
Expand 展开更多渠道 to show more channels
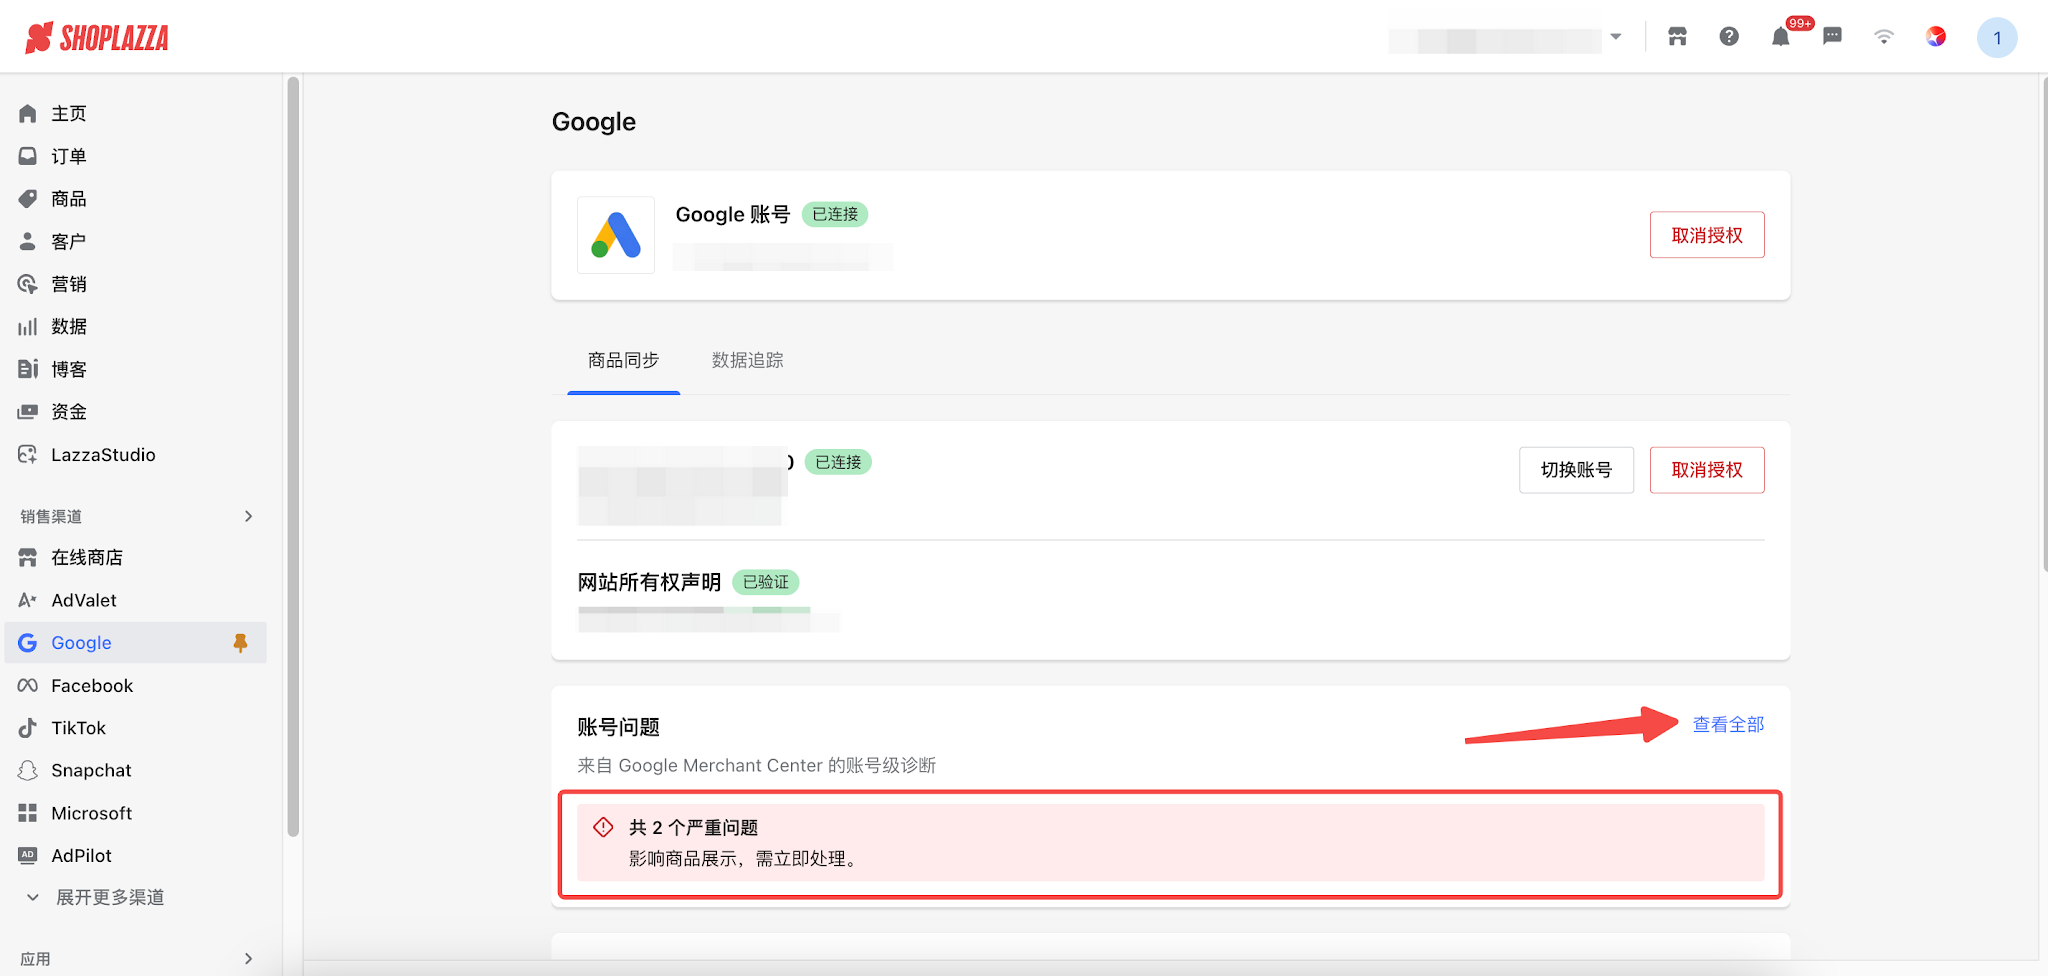click(x=96, y=898)
